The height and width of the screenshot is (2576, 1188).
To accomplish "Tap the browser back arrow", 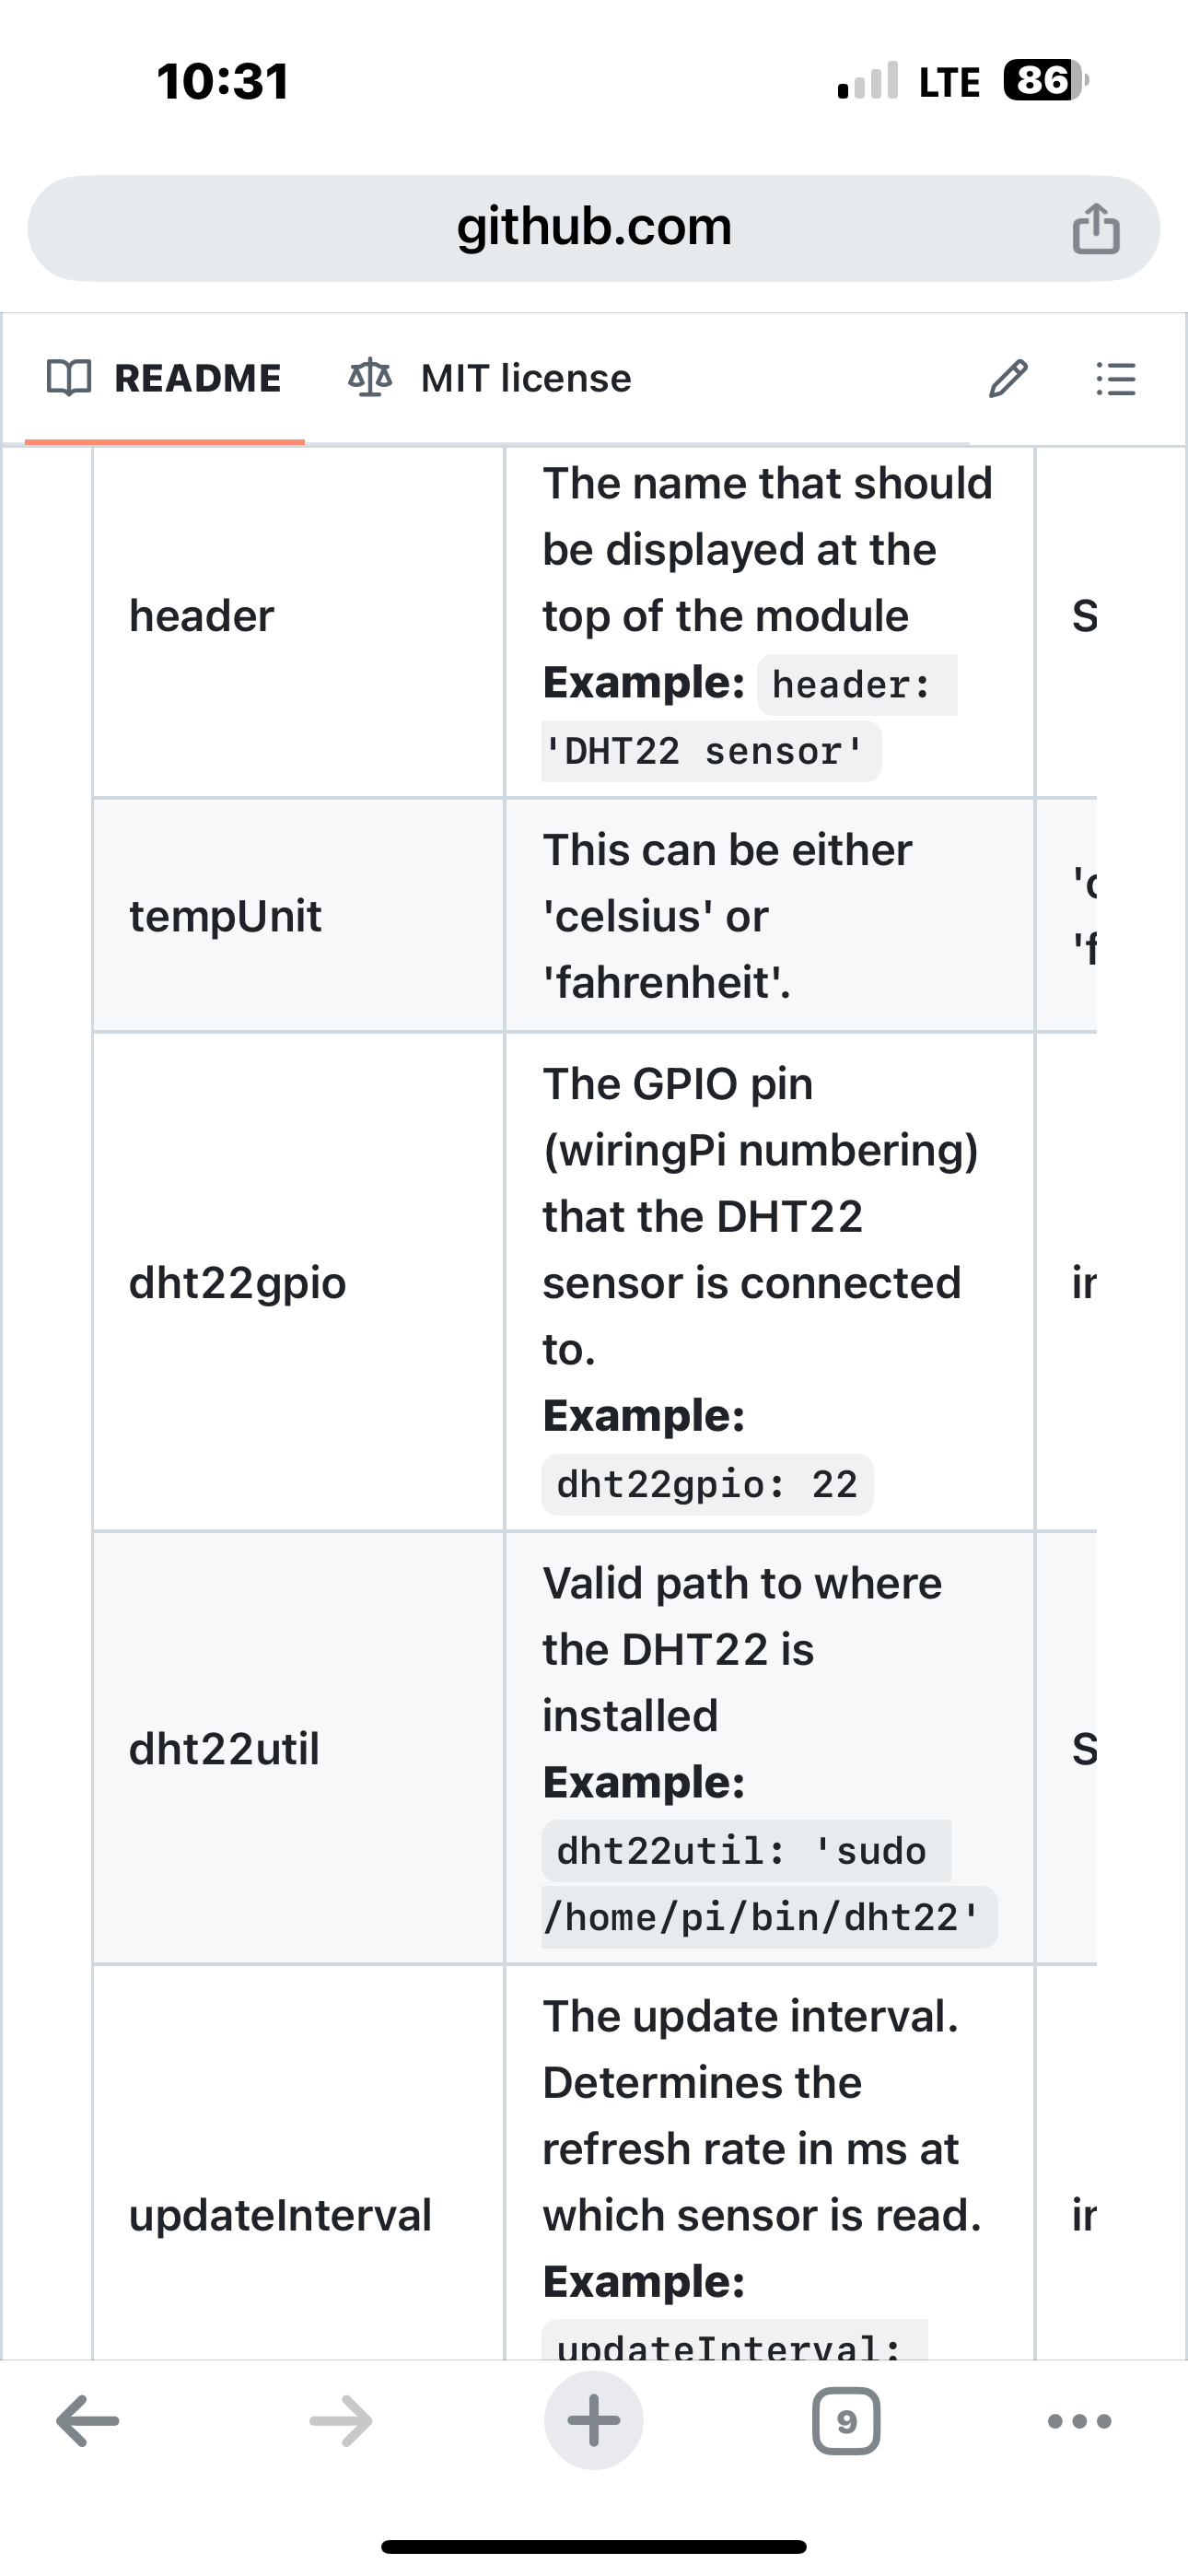I will coord(88,2421).
